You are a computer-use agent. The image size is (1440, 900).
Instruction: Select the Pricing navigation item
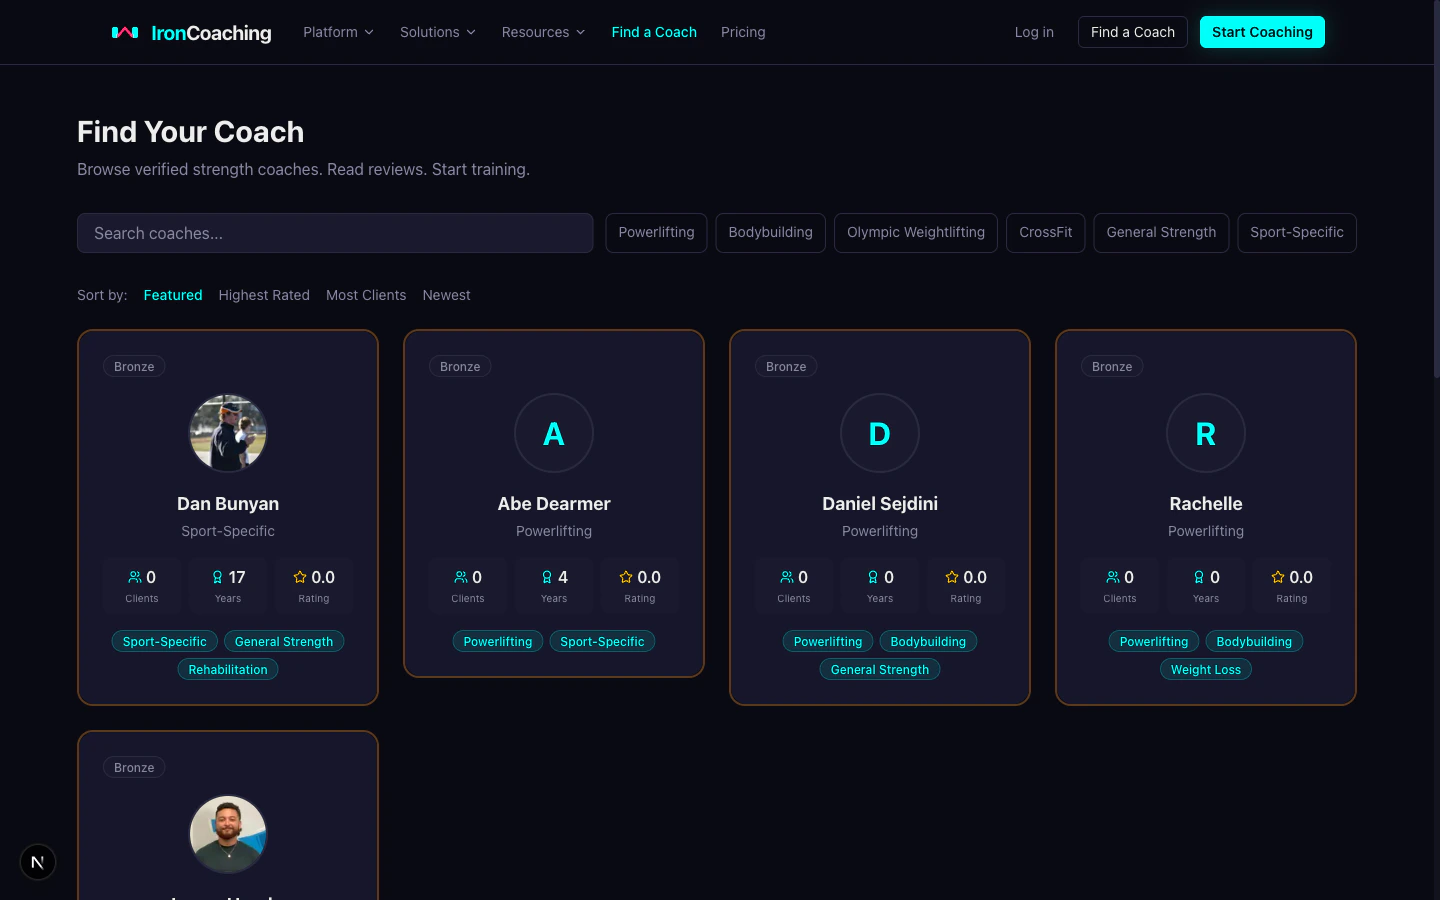pos(743,32)
